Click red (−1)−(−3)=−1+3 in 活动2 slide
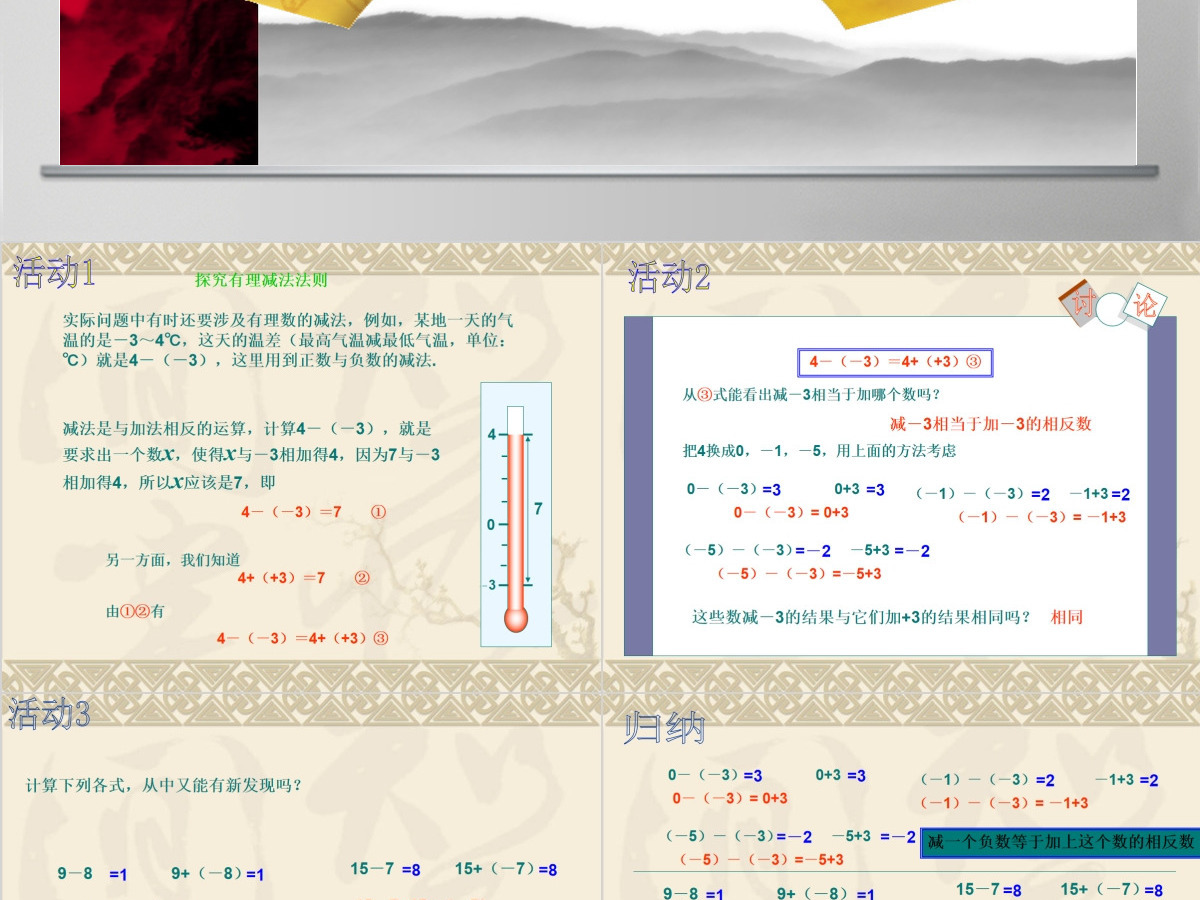 coord(1042,517)
